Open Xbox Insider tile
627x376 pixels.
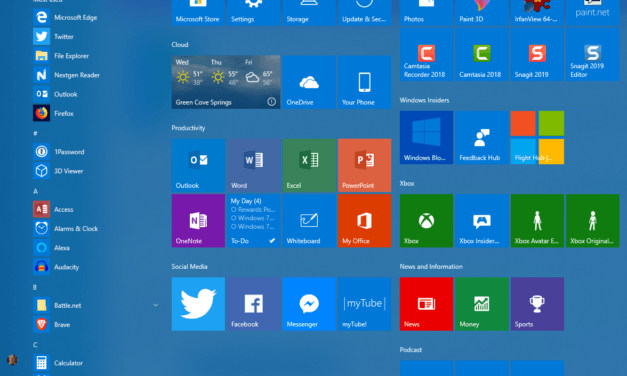pos(482,221)
